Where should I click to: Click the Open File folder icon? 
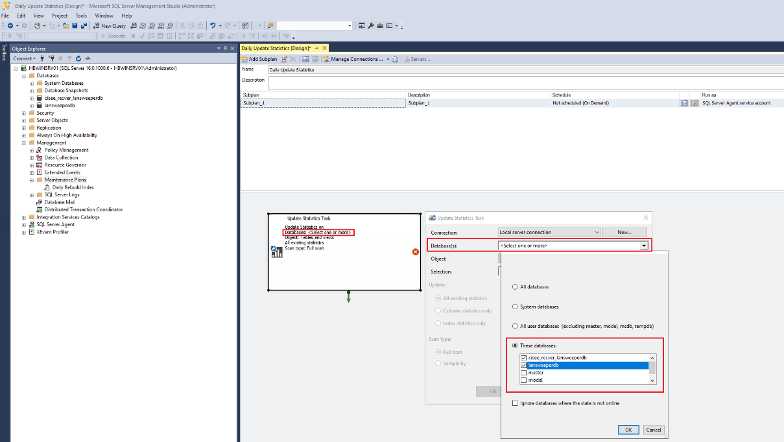66,26
